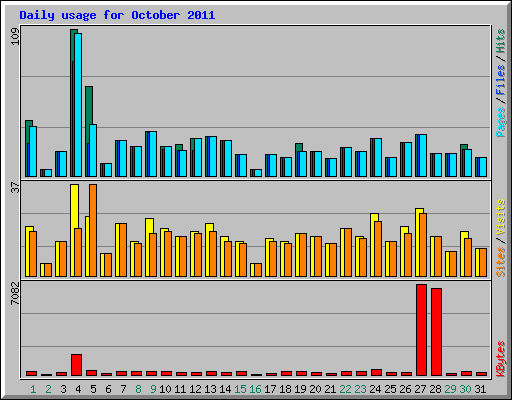Click day 26 on the x-axis
This screenshot has width=512, height=400.
[x=405, y=389]
